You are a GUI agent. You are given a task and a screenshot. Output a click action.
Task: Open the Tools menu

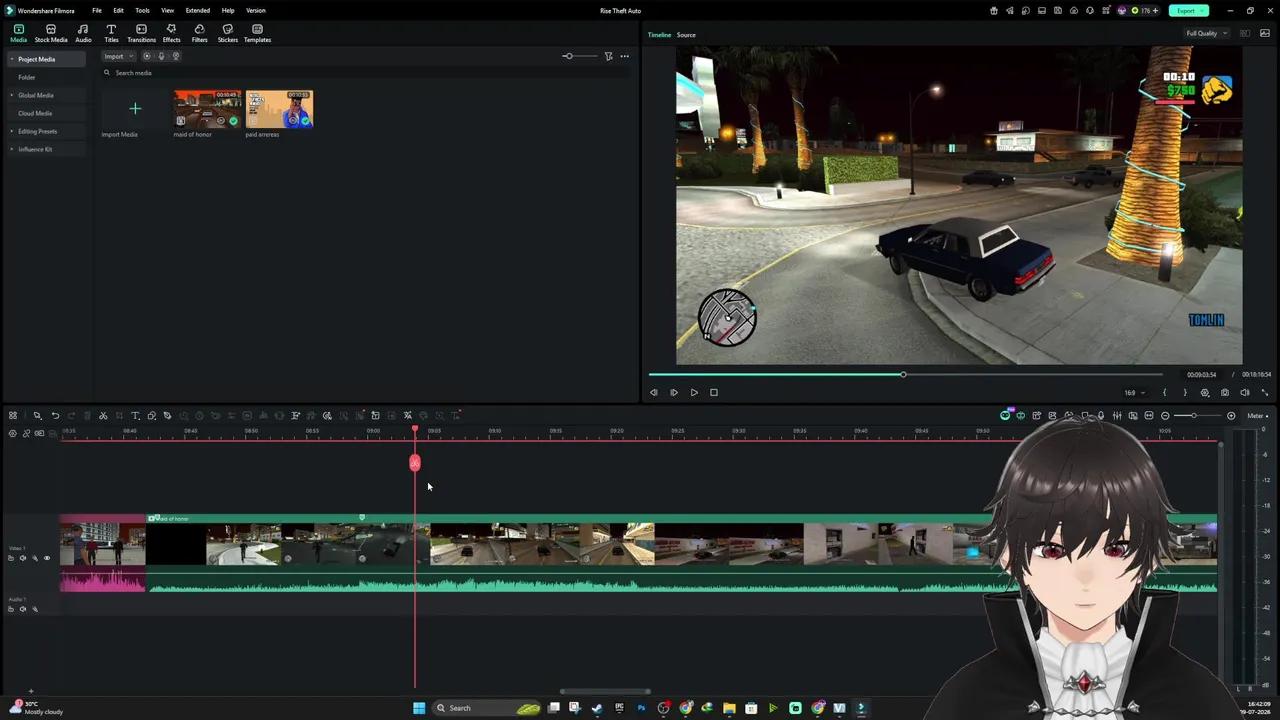[x=142, y=10]
